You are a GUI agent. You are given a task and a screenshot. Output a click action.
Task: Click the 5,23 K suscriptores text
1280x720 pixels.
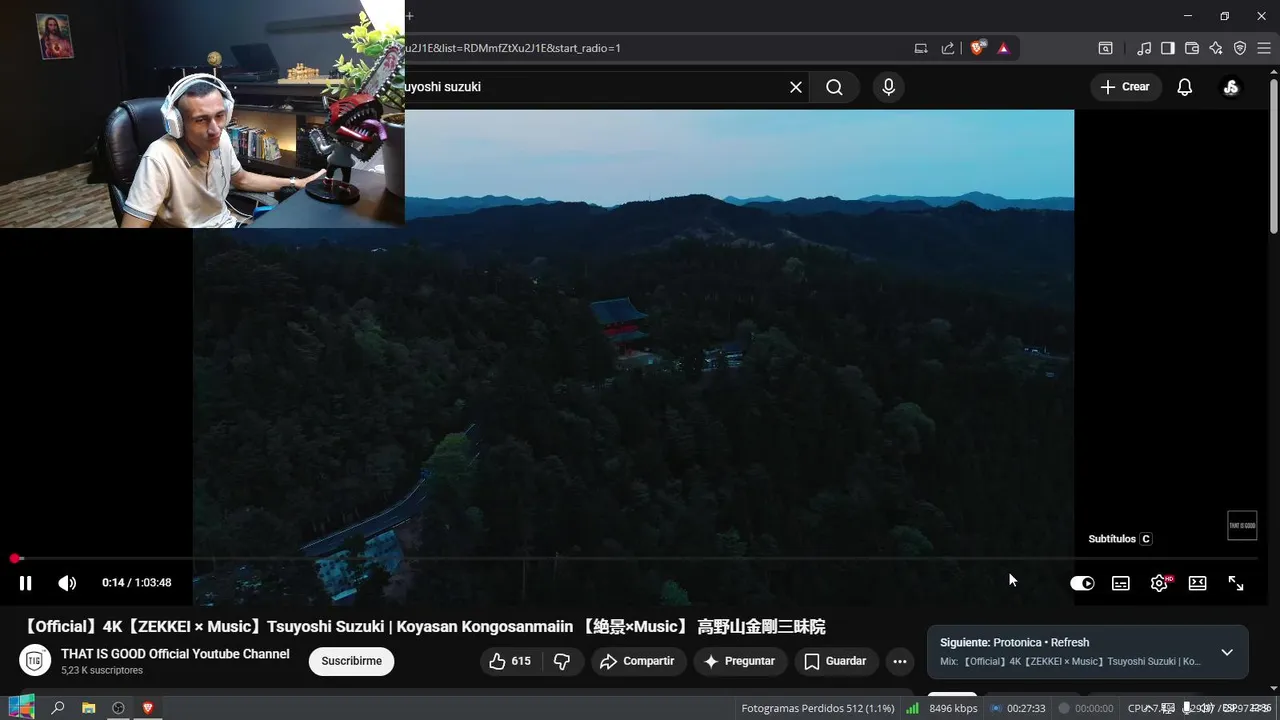click(102, 670)
